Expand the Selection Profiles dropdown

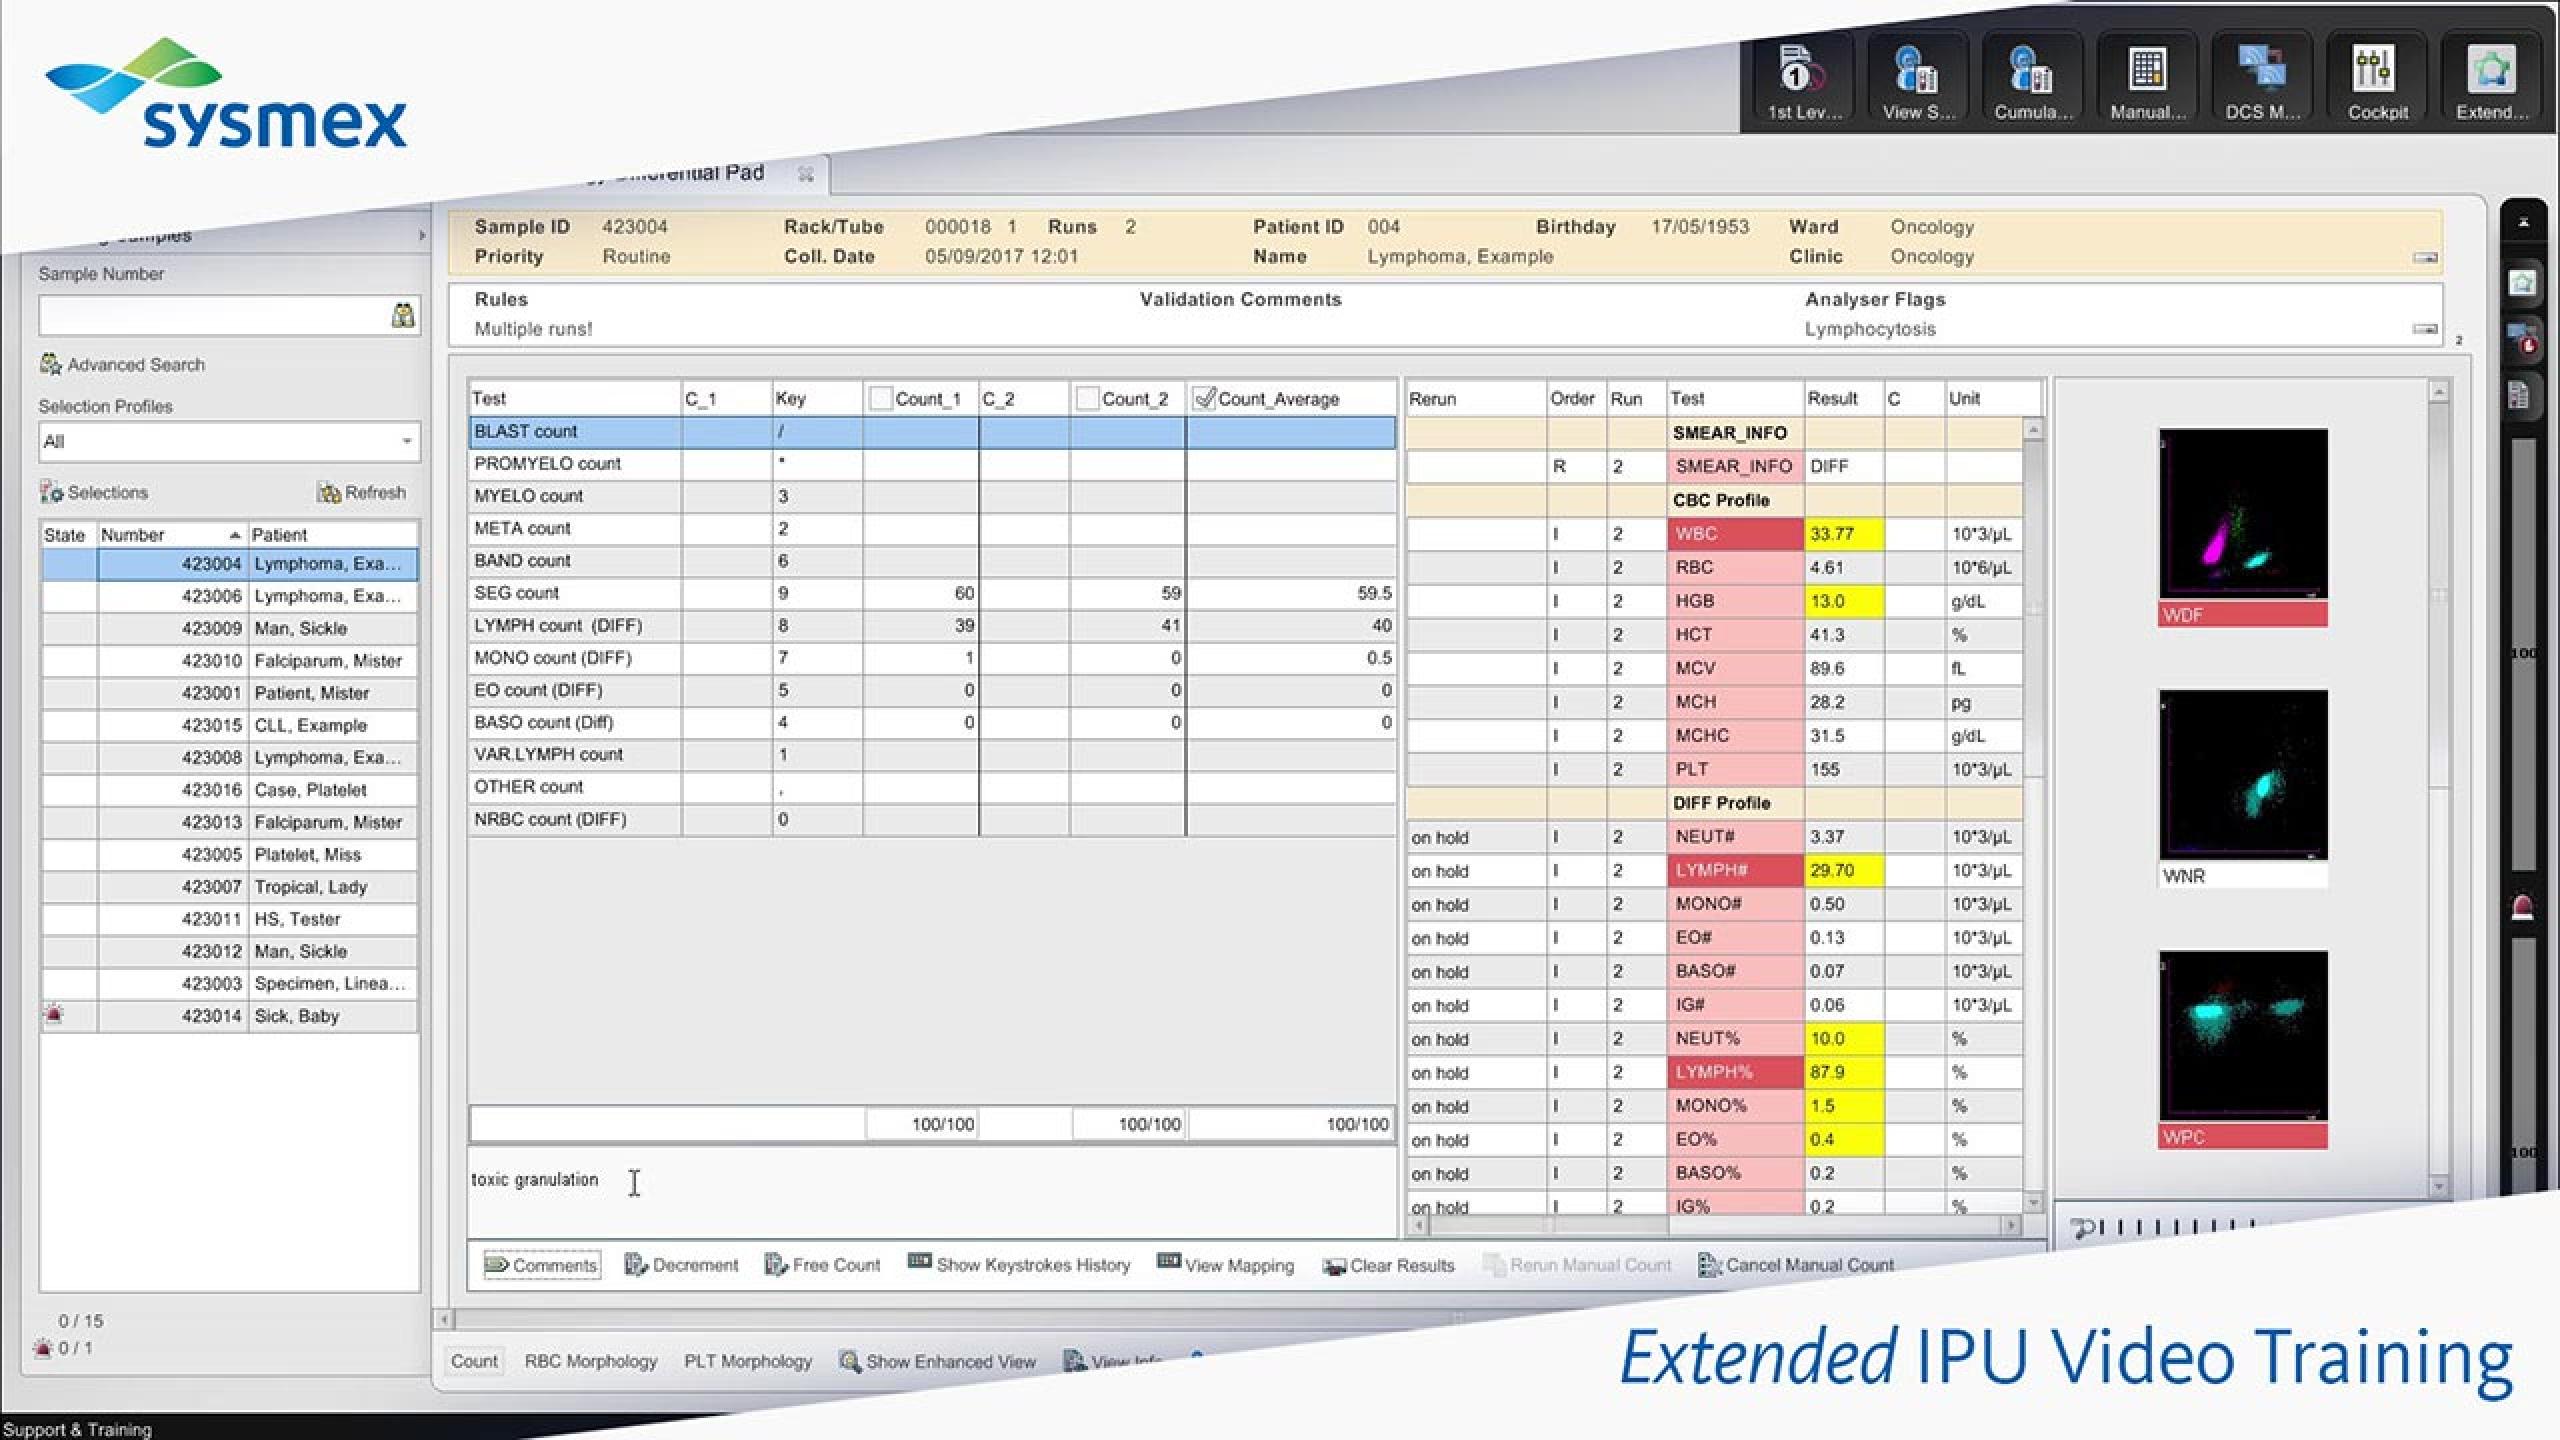click(406, 441)
